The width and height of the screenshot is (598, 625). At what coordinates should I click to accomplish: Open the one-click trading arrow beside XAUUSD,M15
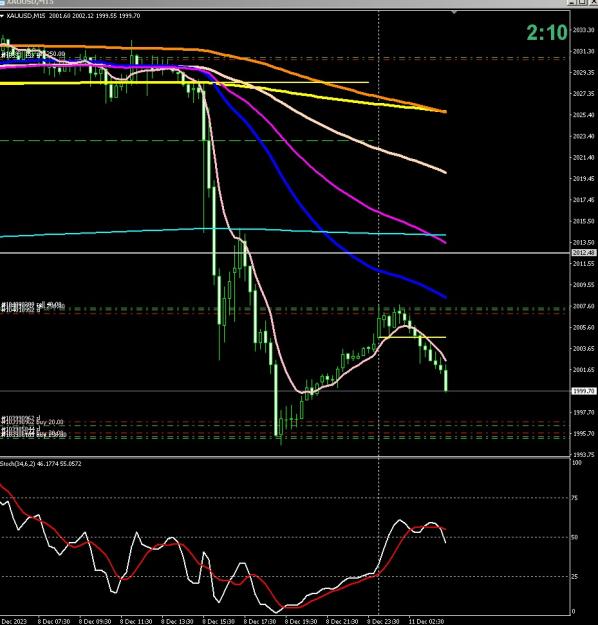coord(2,16)
